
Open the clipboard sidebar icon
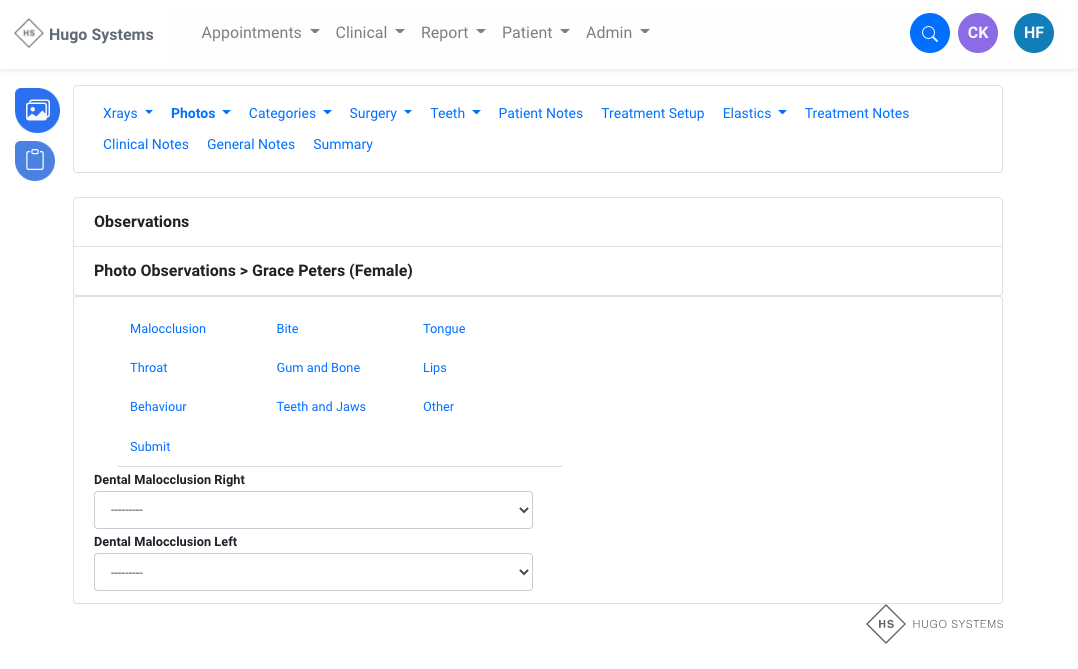point(35,160)
